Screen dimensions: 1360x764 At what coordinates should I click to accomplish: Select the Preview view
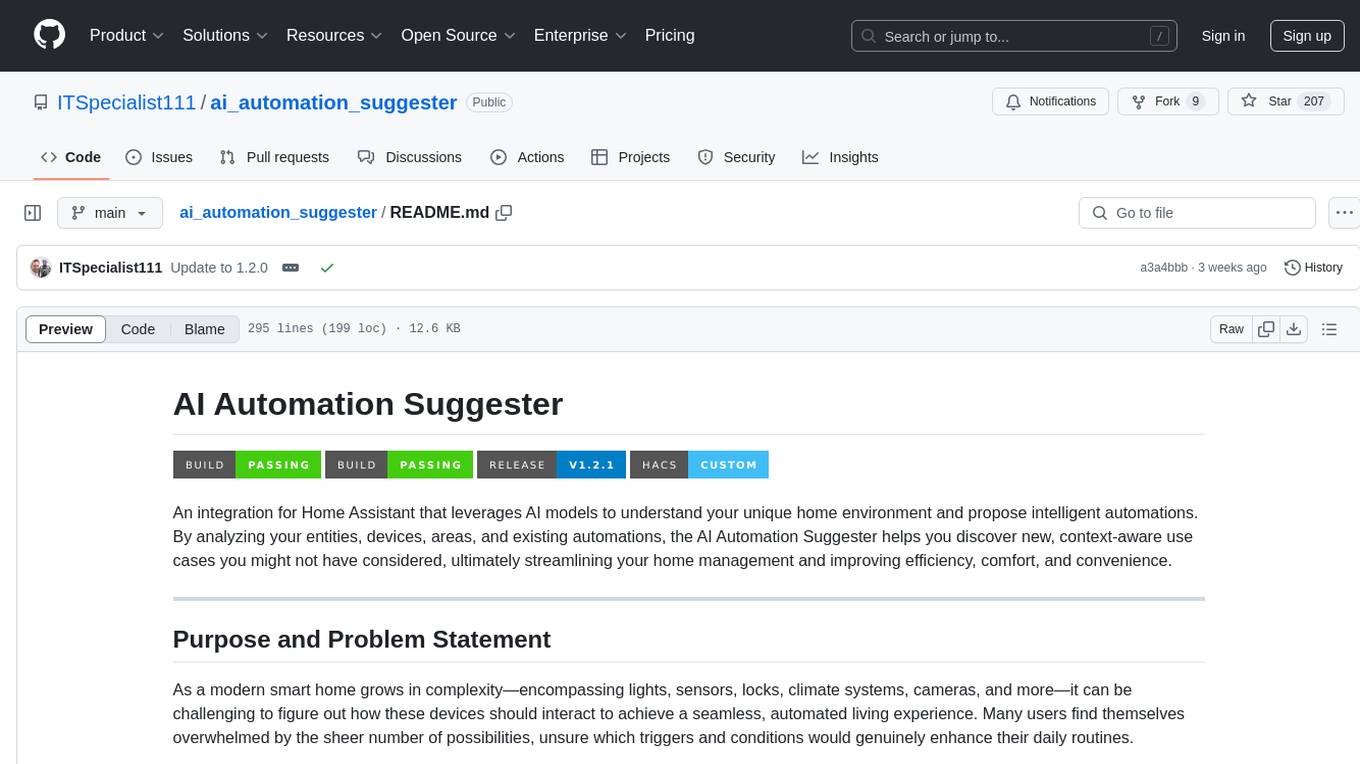coord(66,329)
